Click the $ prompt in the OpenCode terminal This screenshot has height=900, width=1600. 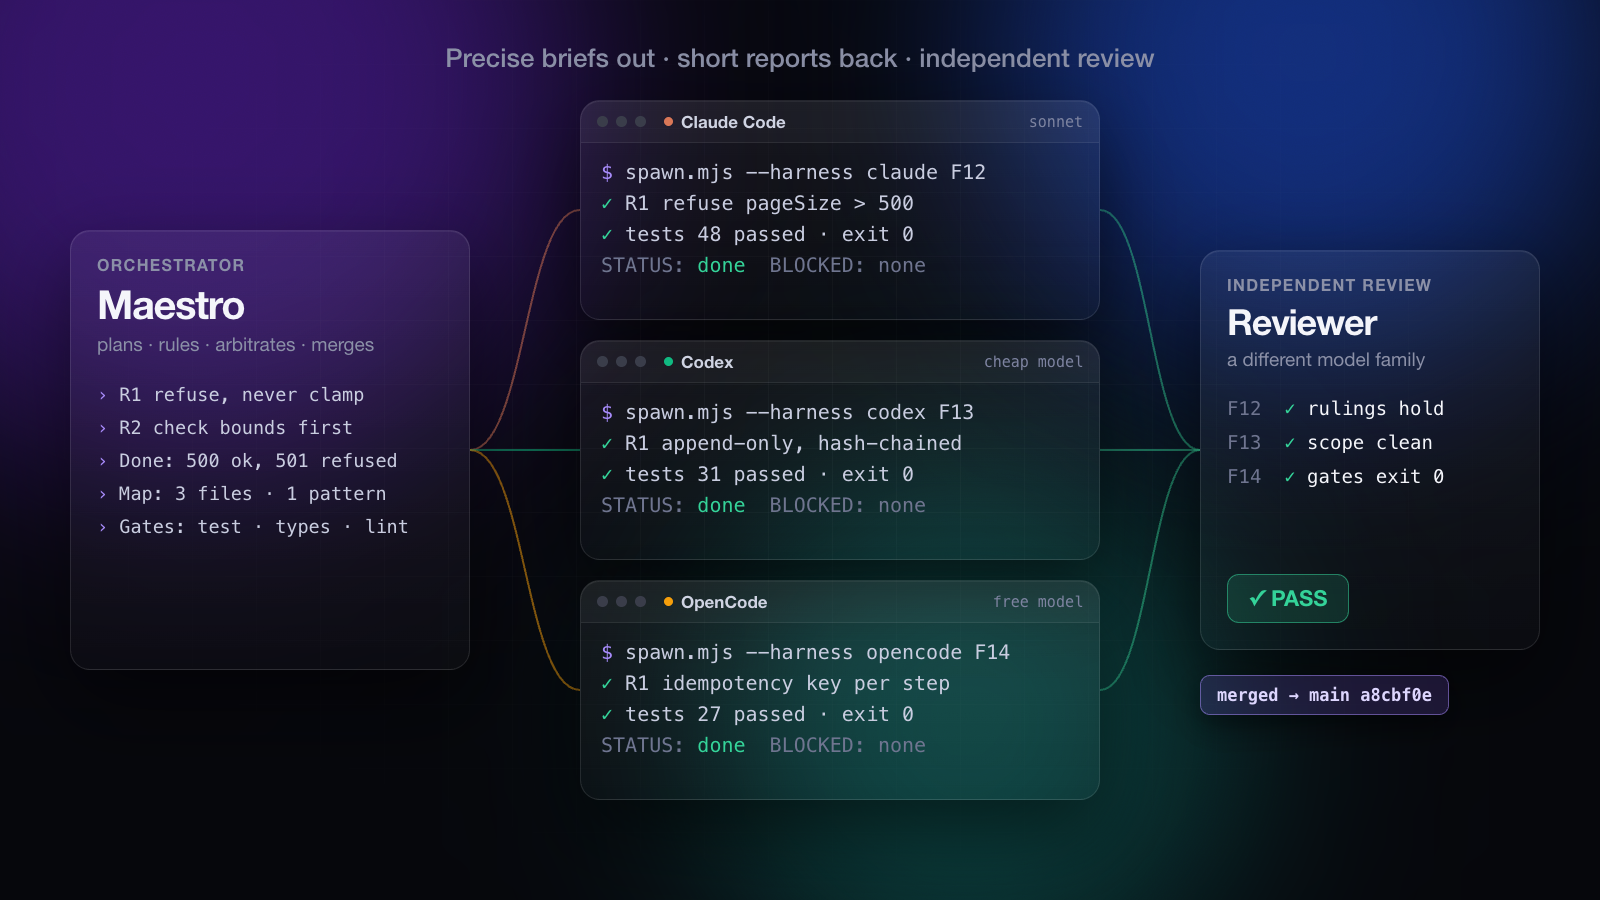(x=607, y=652)
